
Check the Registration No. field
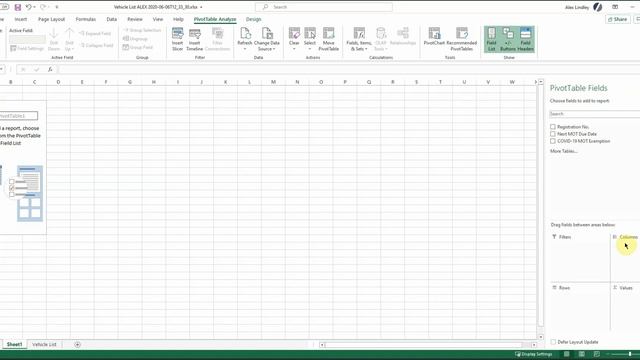coord(553,127)
